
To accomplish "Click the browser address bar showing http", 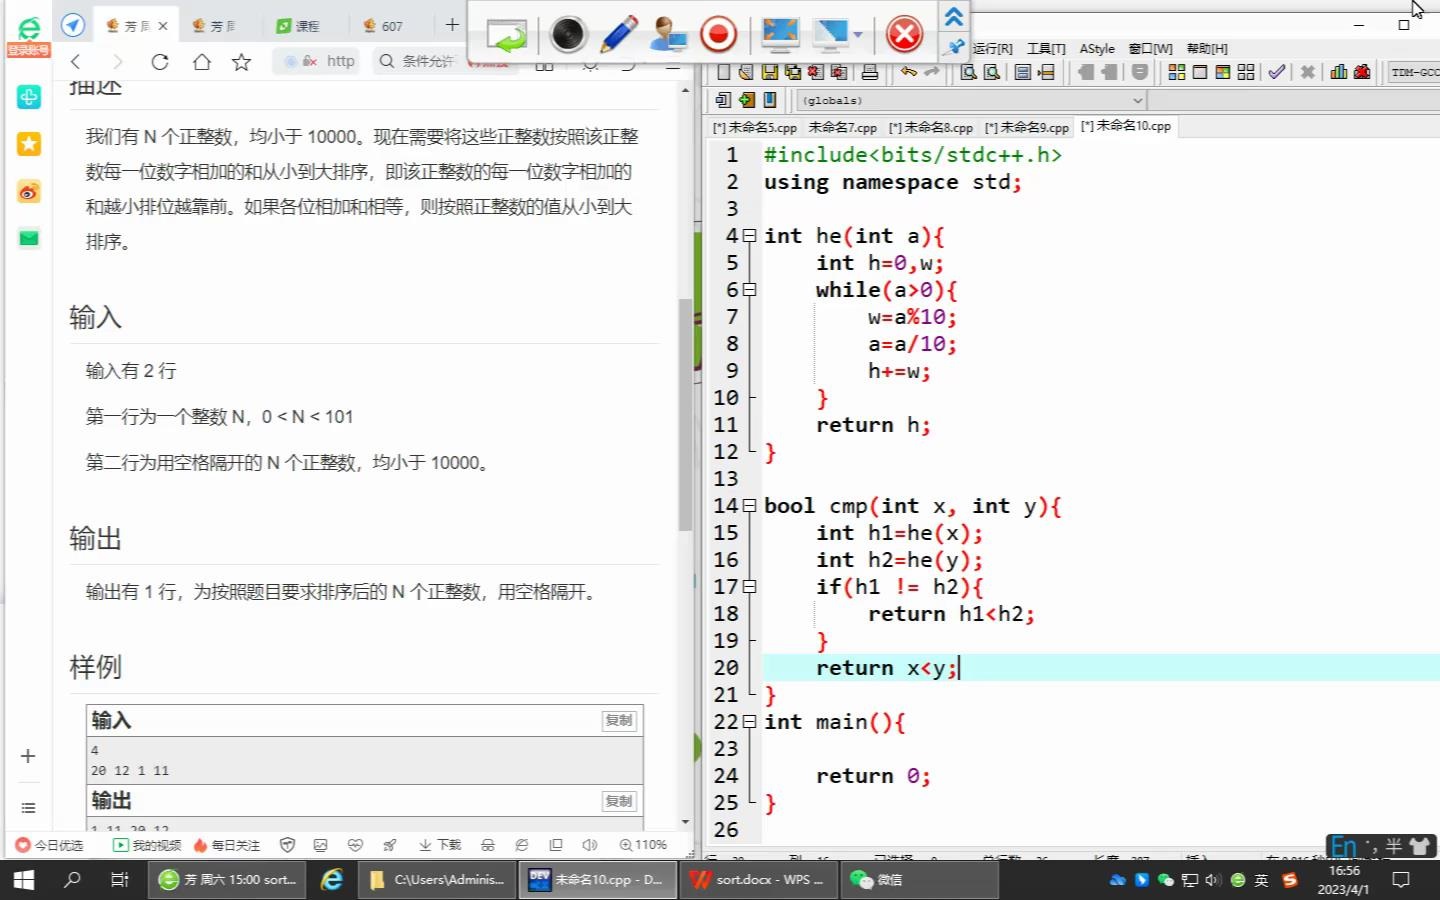I will click(318, 61).
